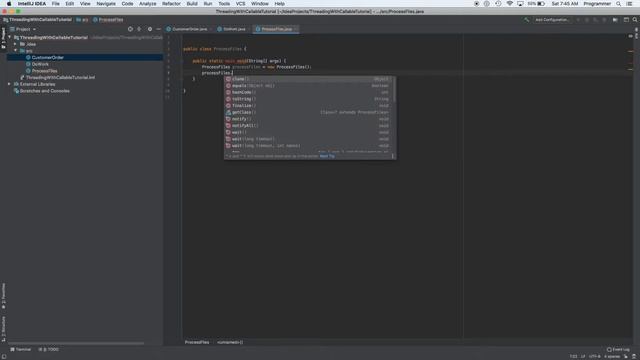Collapse the ThreadingWithCallableTutorial root node
The image size is (640, 360).
tap(10, 37)
